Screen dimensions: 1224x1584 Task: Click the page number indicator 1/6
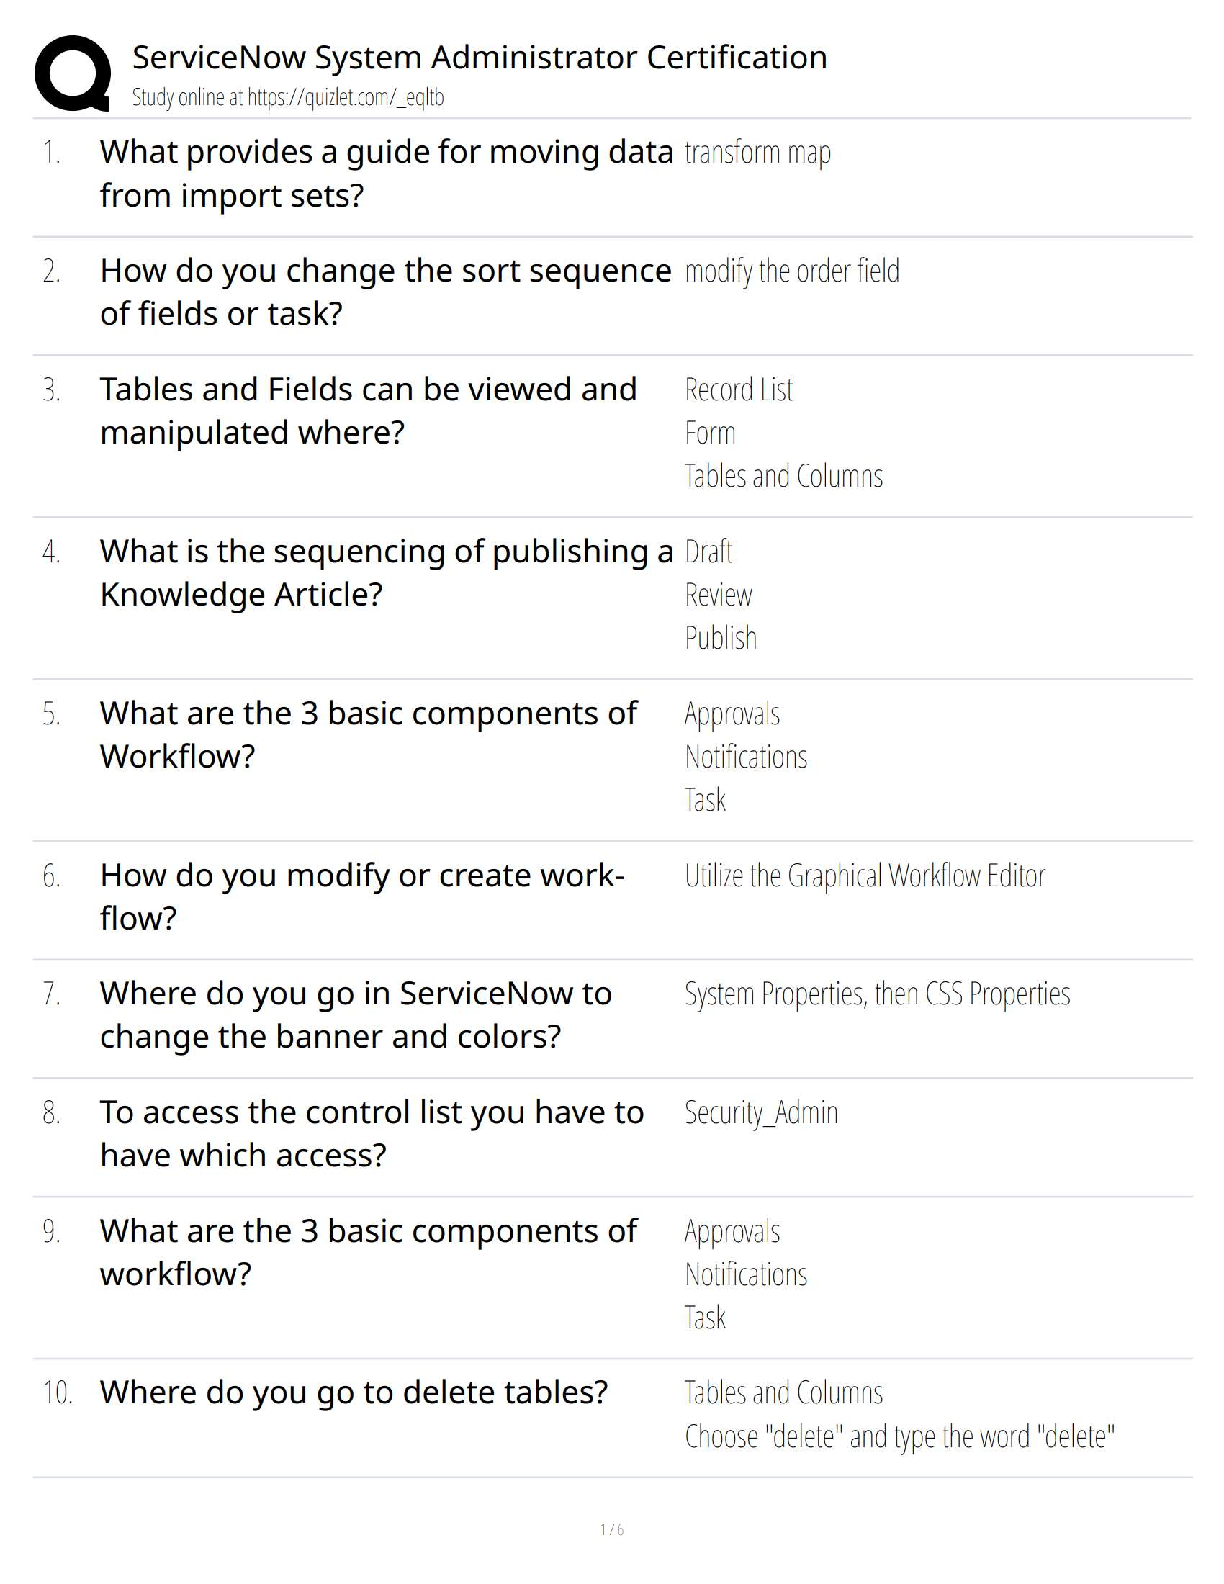(612, 1530)
